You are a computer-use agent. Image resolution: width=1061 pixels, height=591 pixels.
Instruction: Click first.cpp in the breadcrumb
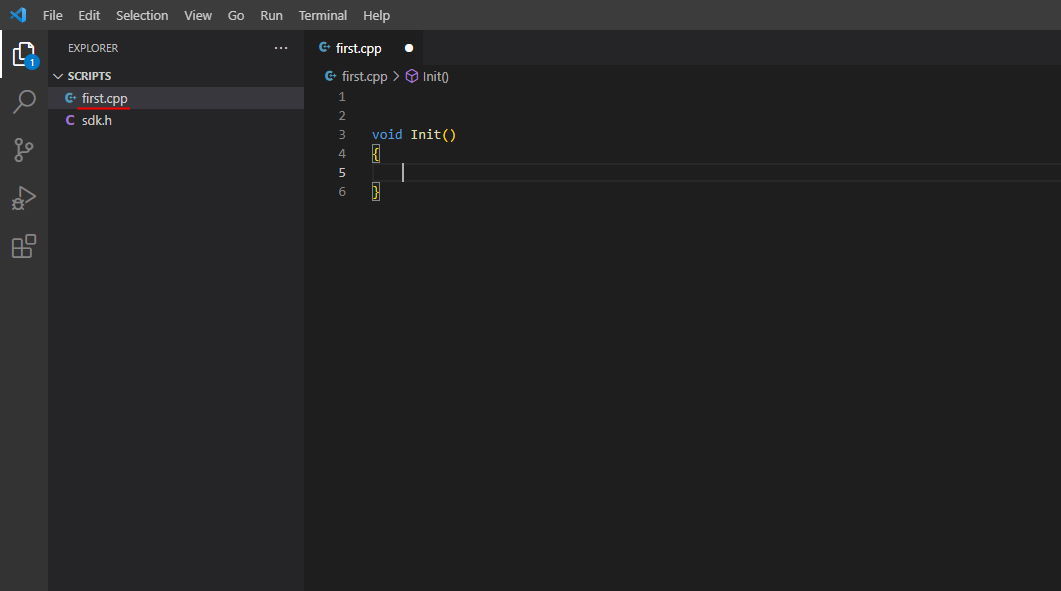pos(364,76)
